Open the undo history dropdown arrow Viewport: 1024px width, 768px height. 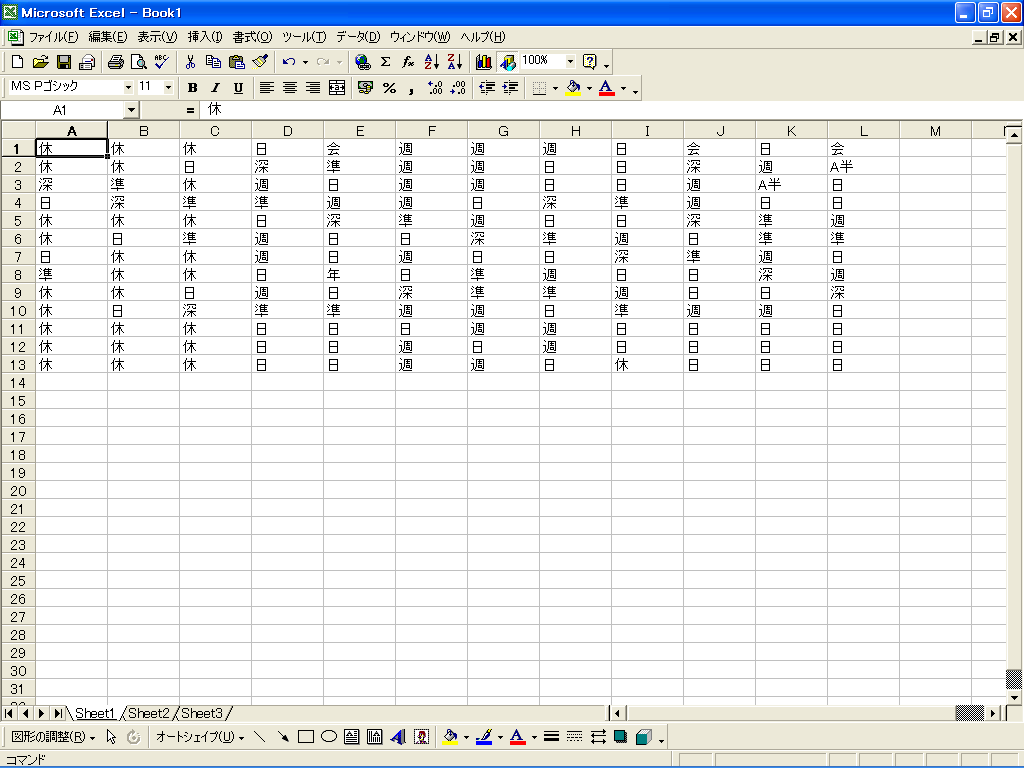305,62
